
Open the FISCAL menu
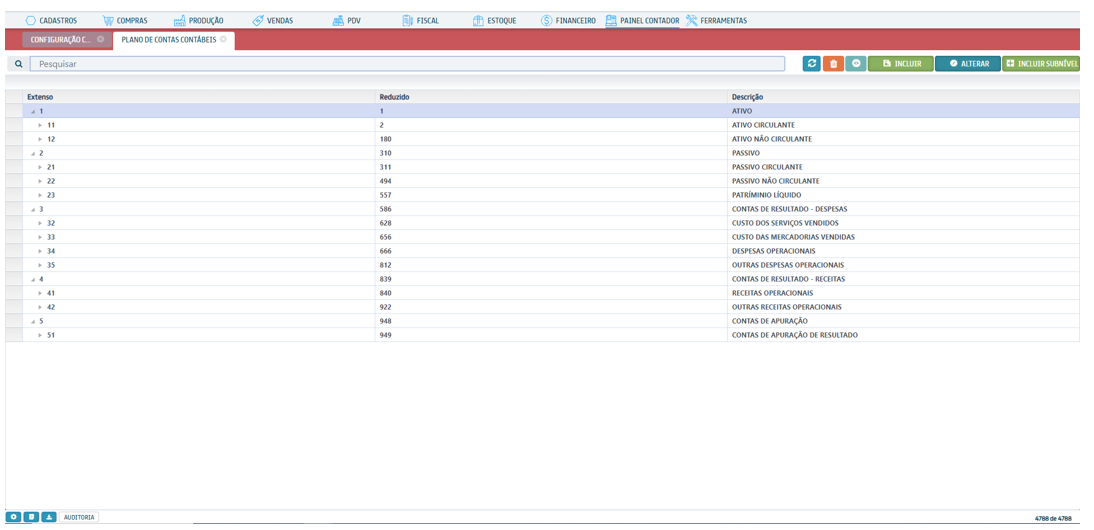[421, 20]
